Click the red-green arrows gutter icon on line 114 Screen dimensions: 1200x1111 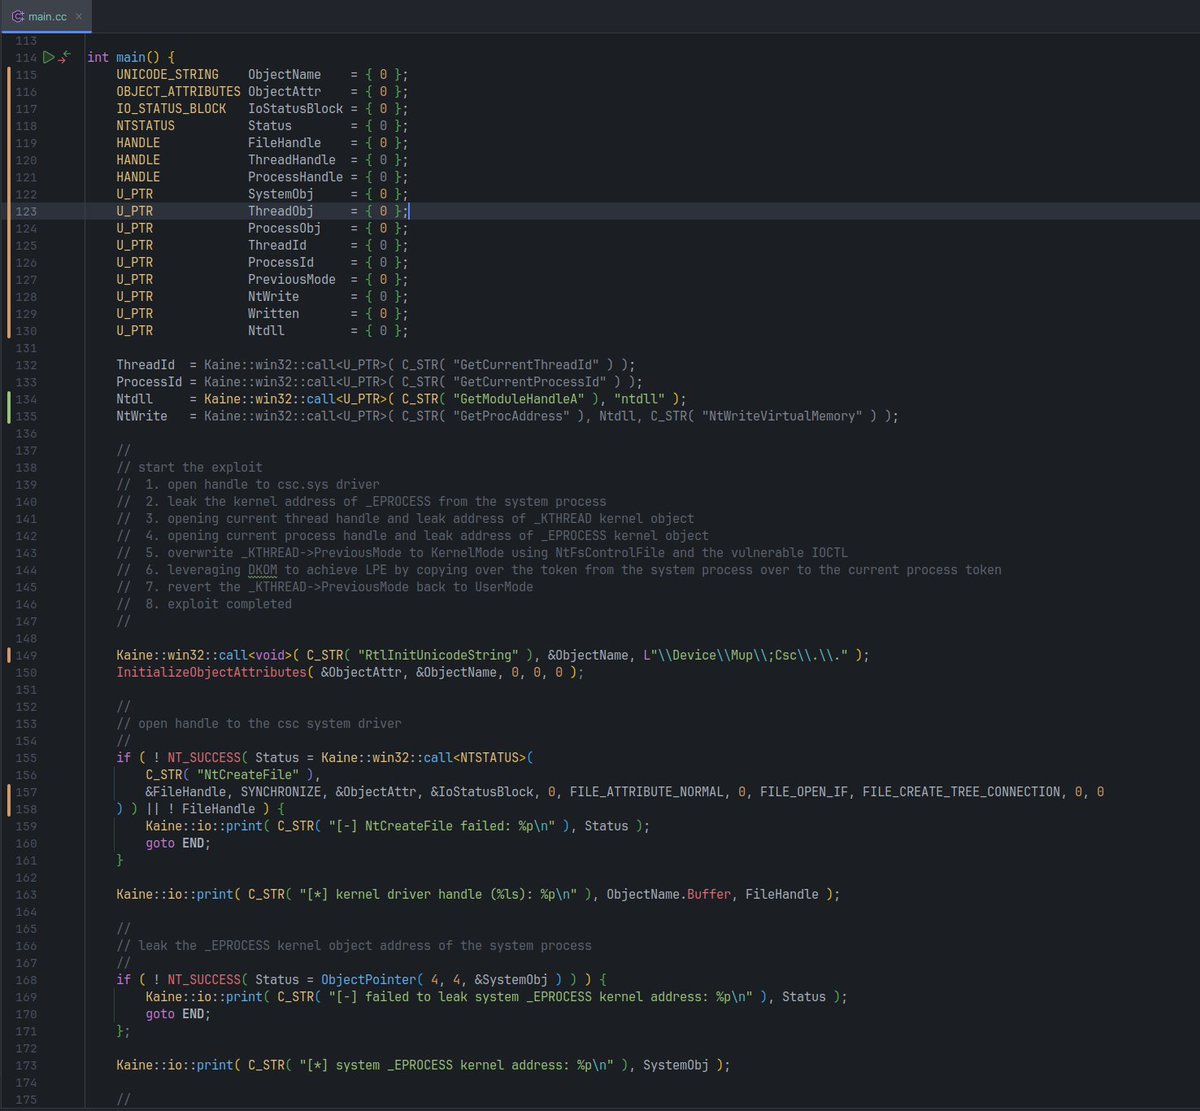[x=64, y=57]
